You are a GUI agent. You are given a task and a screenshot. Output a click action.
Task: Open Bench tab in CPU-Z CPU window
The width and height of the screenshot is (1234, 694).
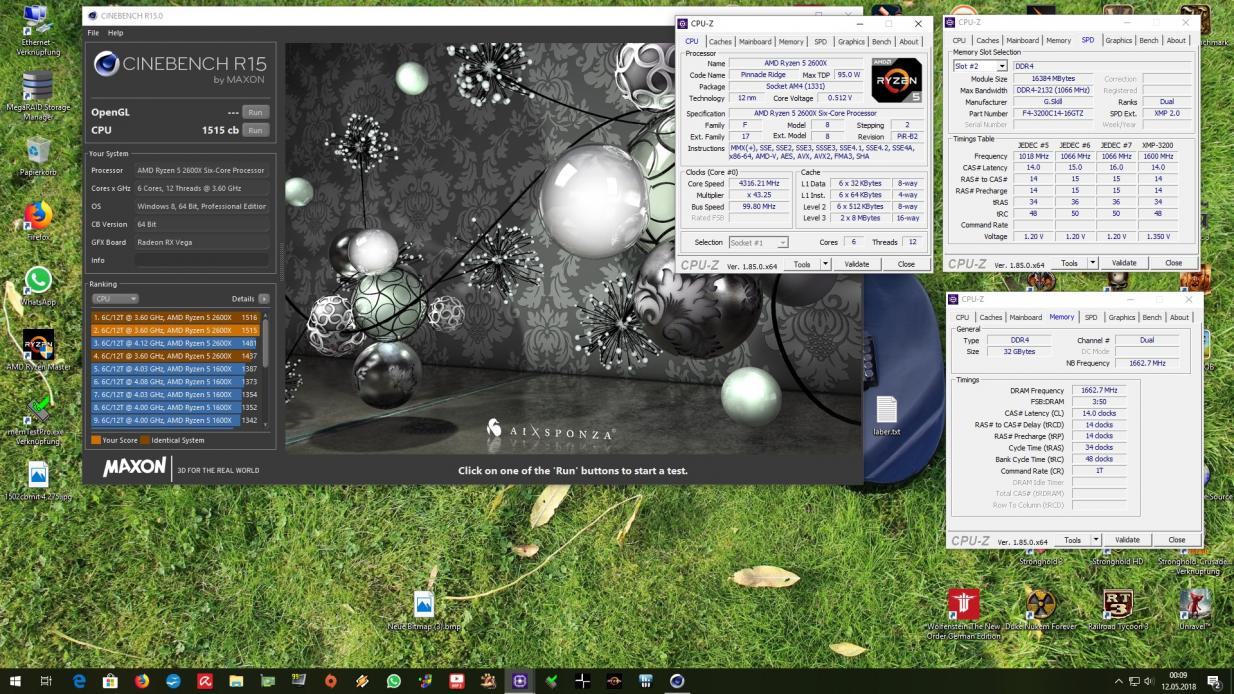pyautogui.click(x=881, y=42)
